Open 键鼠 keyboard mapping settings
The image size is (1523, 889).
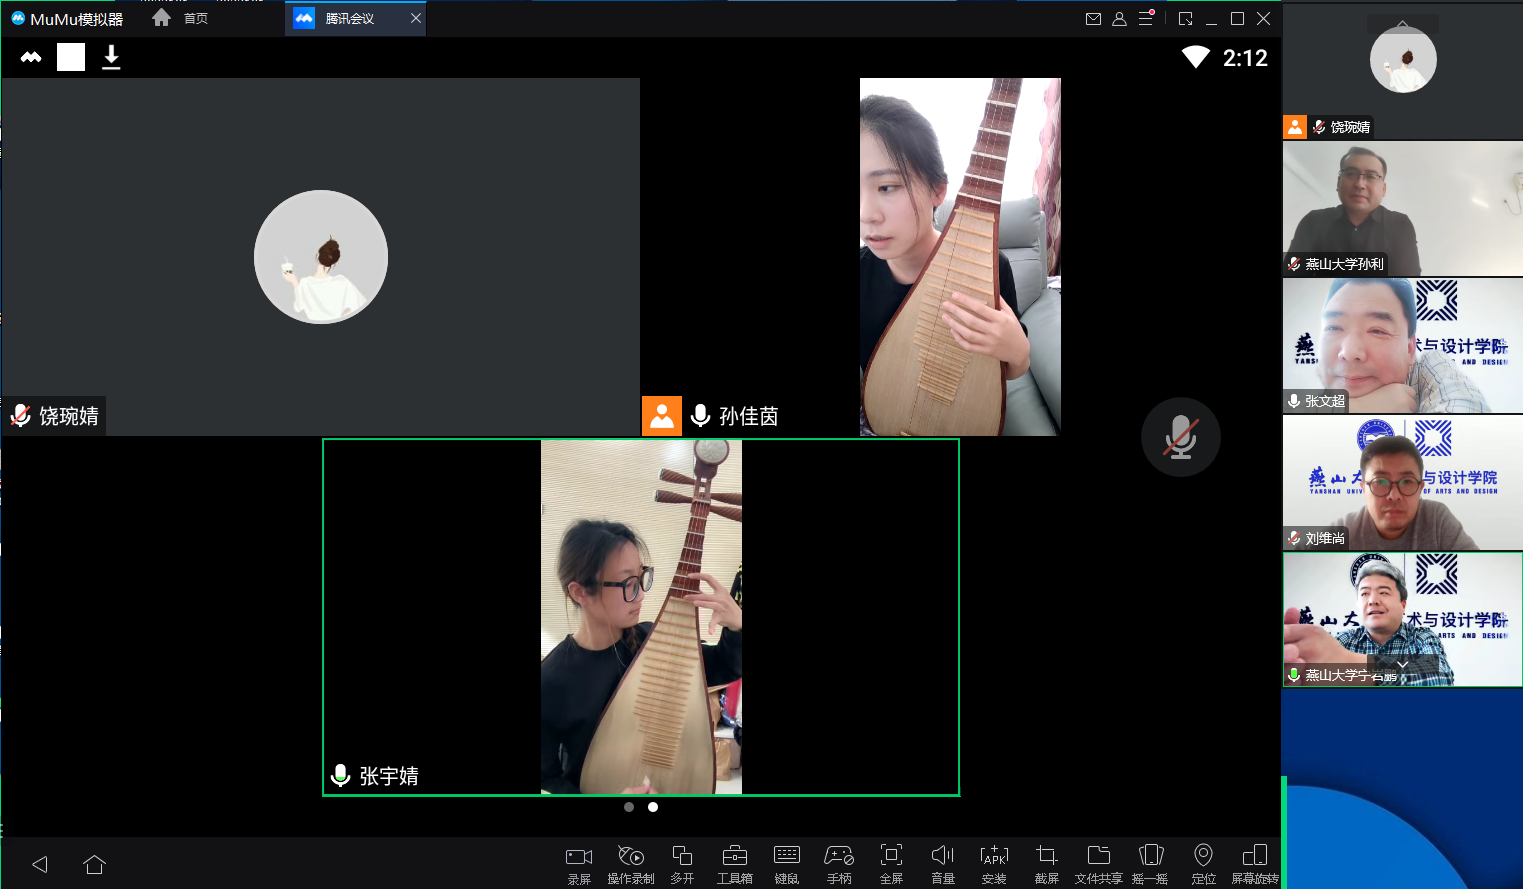point(787,857)
